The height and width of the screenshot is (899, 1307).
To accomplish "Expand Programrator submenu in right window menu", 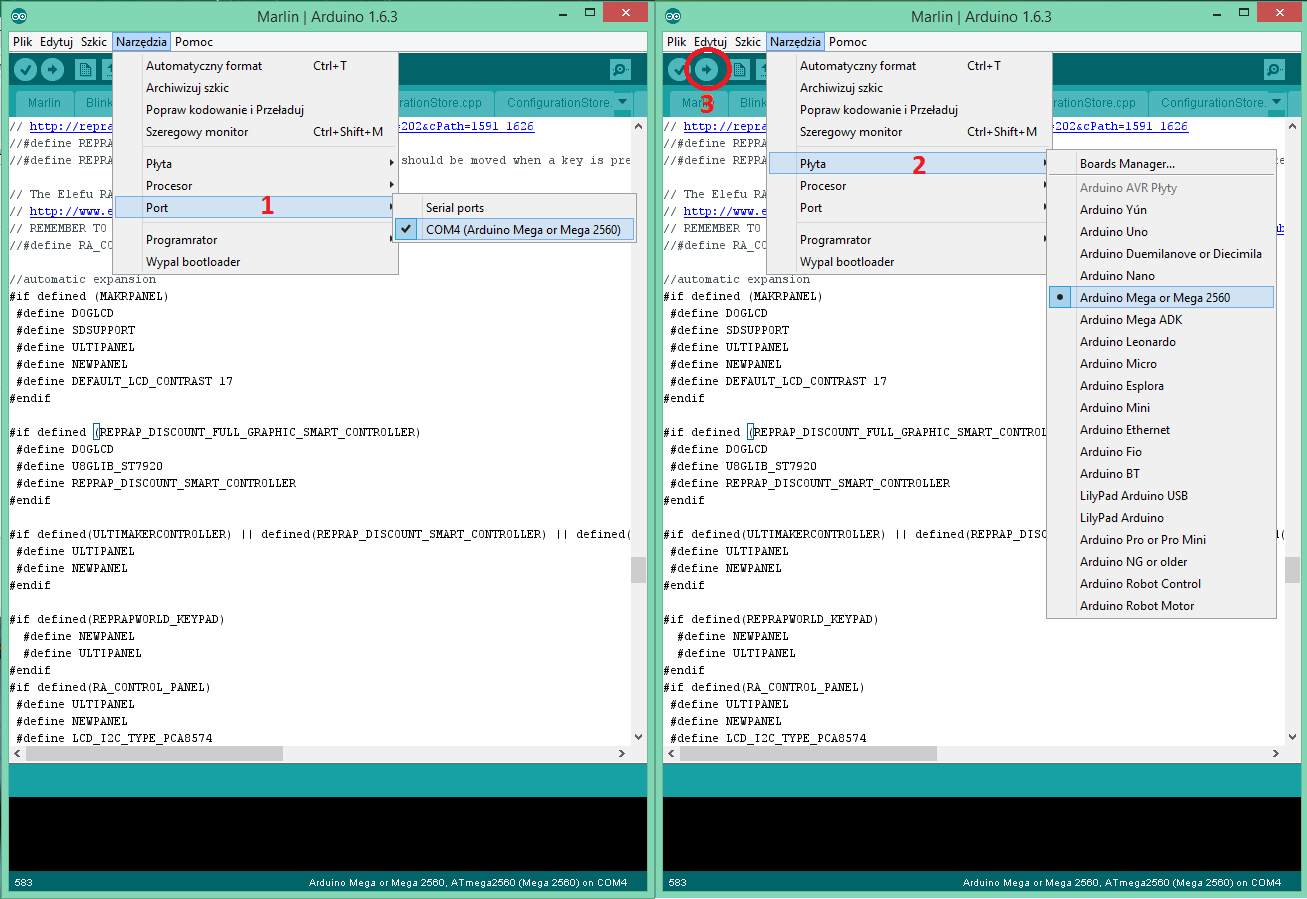I will (x=910, y=240).
